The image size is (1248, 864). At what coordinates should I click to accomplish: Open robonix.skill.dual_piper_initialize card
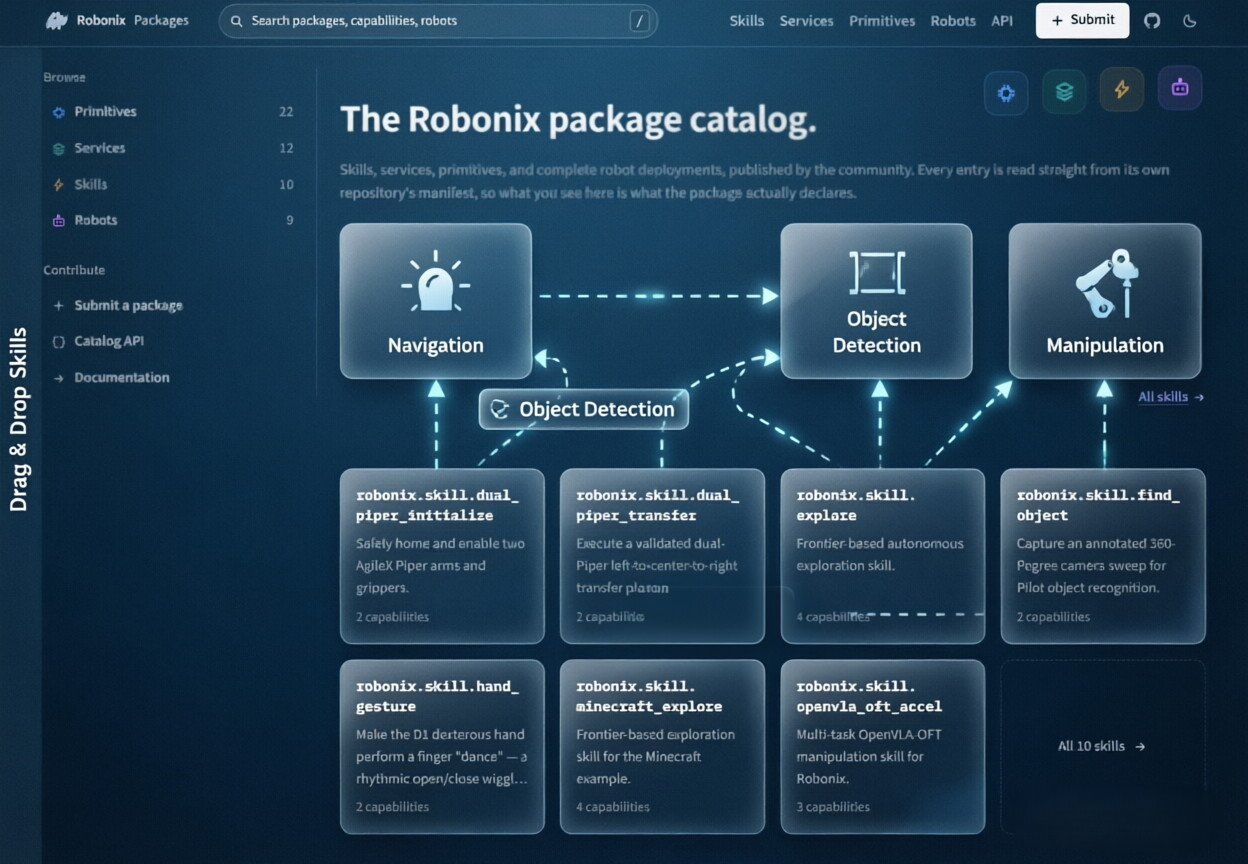click(x=442, y=556)
